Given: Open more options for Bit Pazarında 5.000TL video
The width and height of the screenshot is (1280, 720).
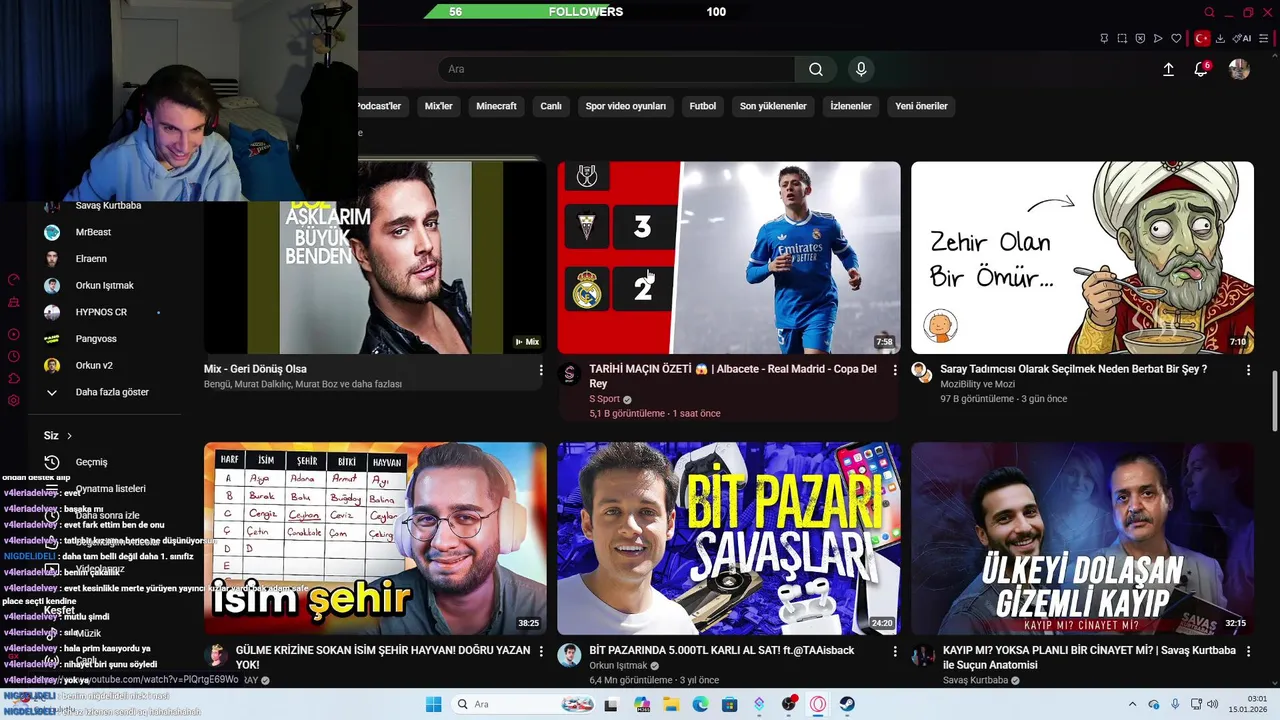Looking at the screenshot, I should pyautogui.click(x=895, y=651).
